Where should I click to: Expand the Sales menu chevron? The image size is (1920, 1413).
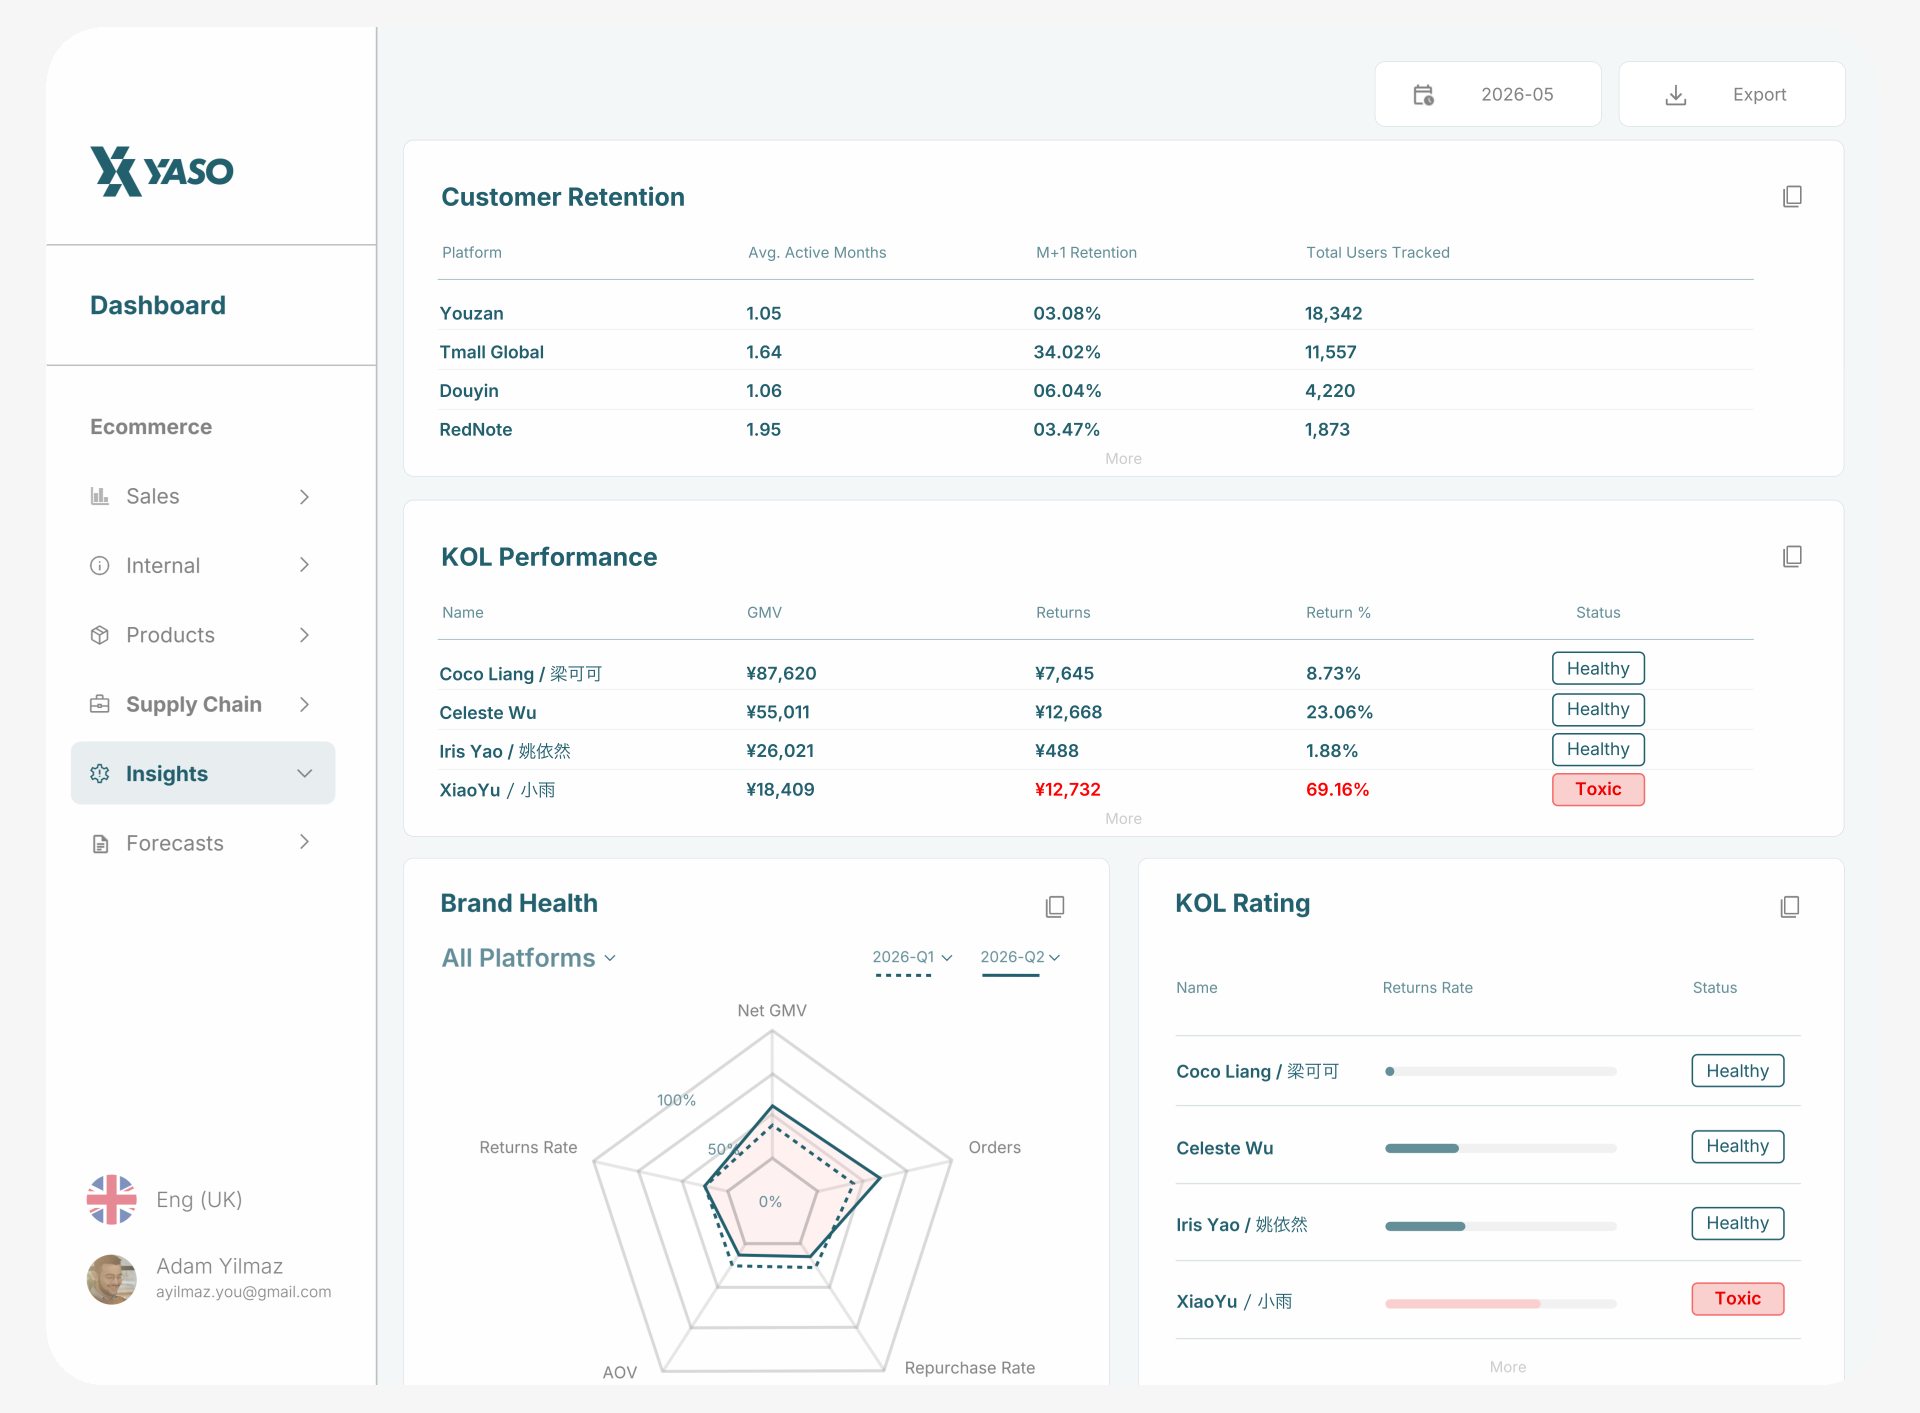click(x=304, y=497)
